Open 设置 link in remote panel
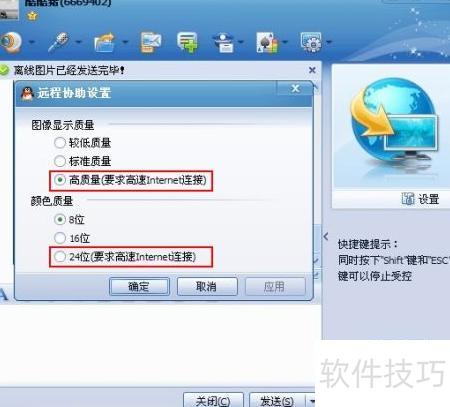This screenshot has width=450, height=407. [420, 199]
